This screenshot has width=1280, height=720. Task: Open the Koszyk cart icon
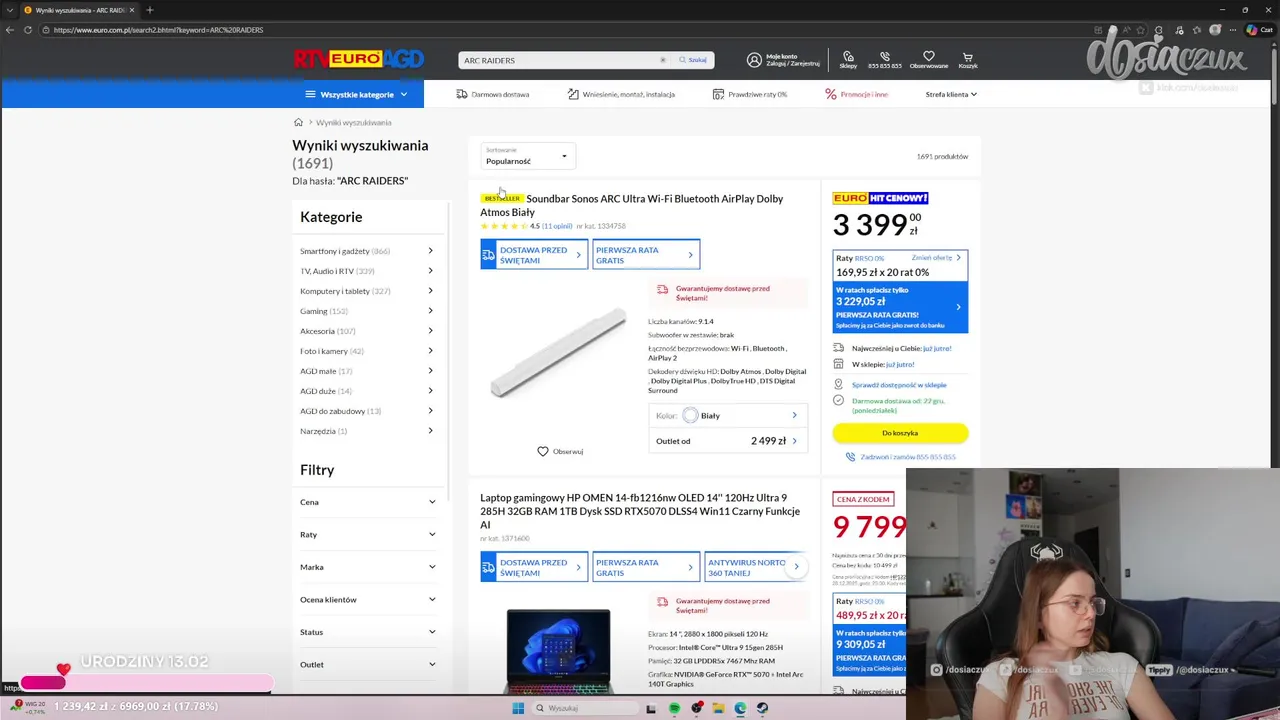968,57
